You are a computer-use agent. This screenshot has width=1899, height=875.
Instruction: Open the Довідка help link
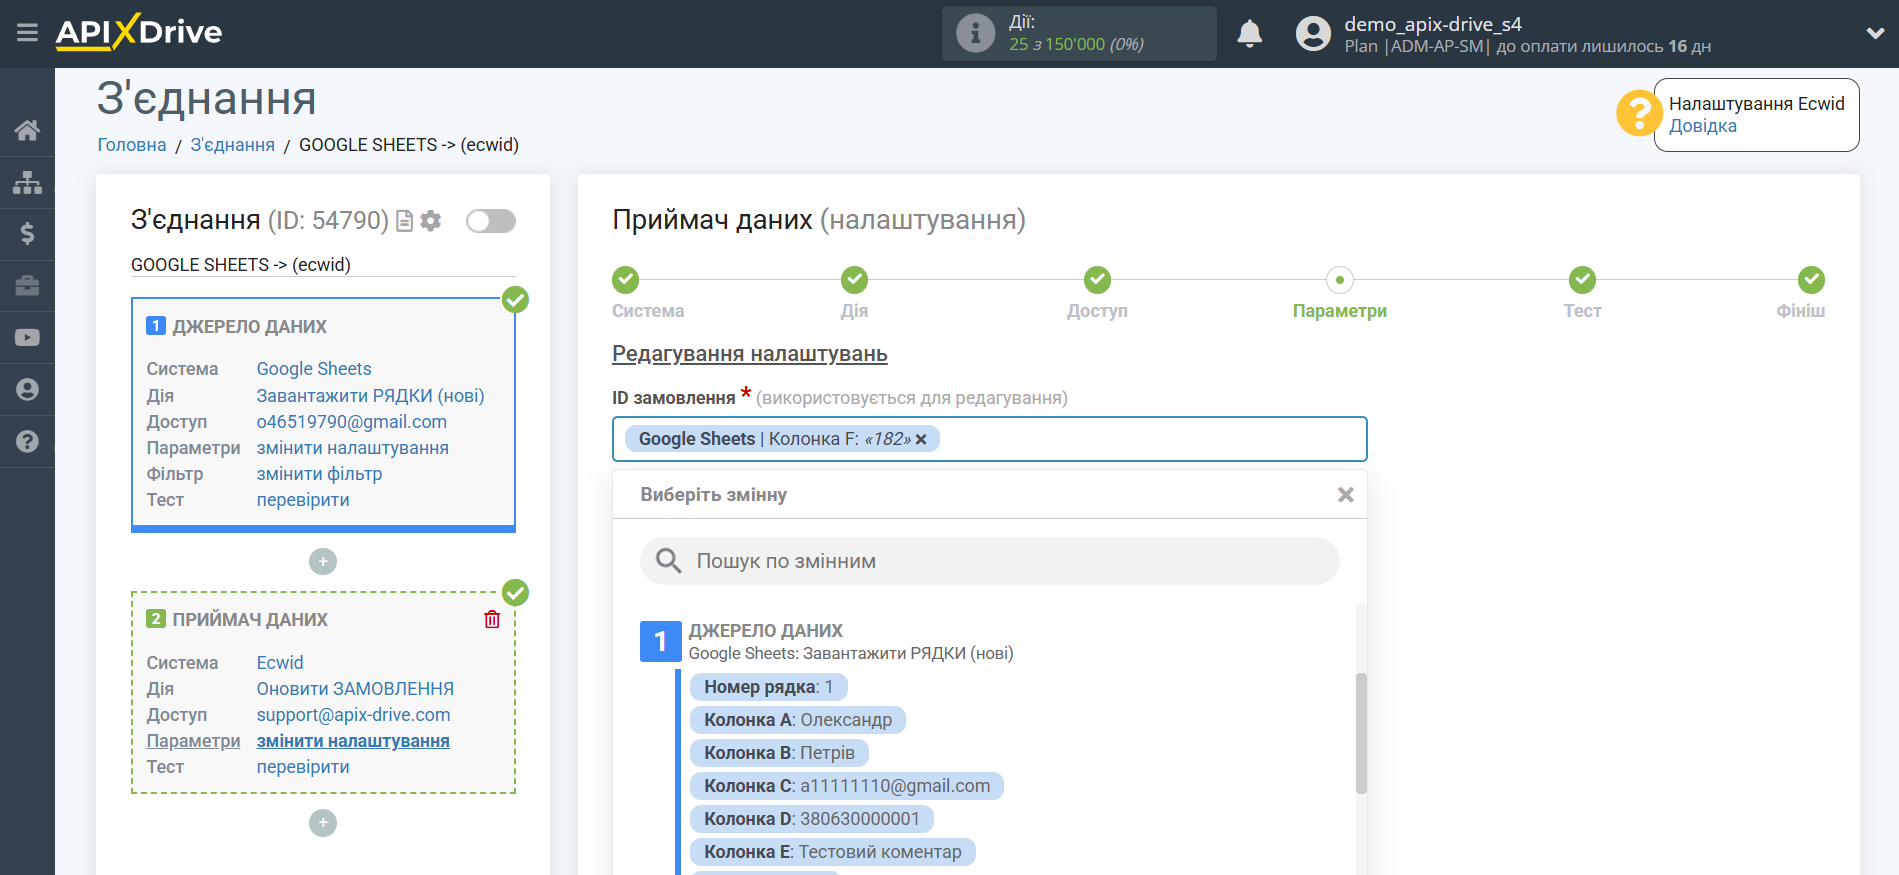[x=1702, y=126]
